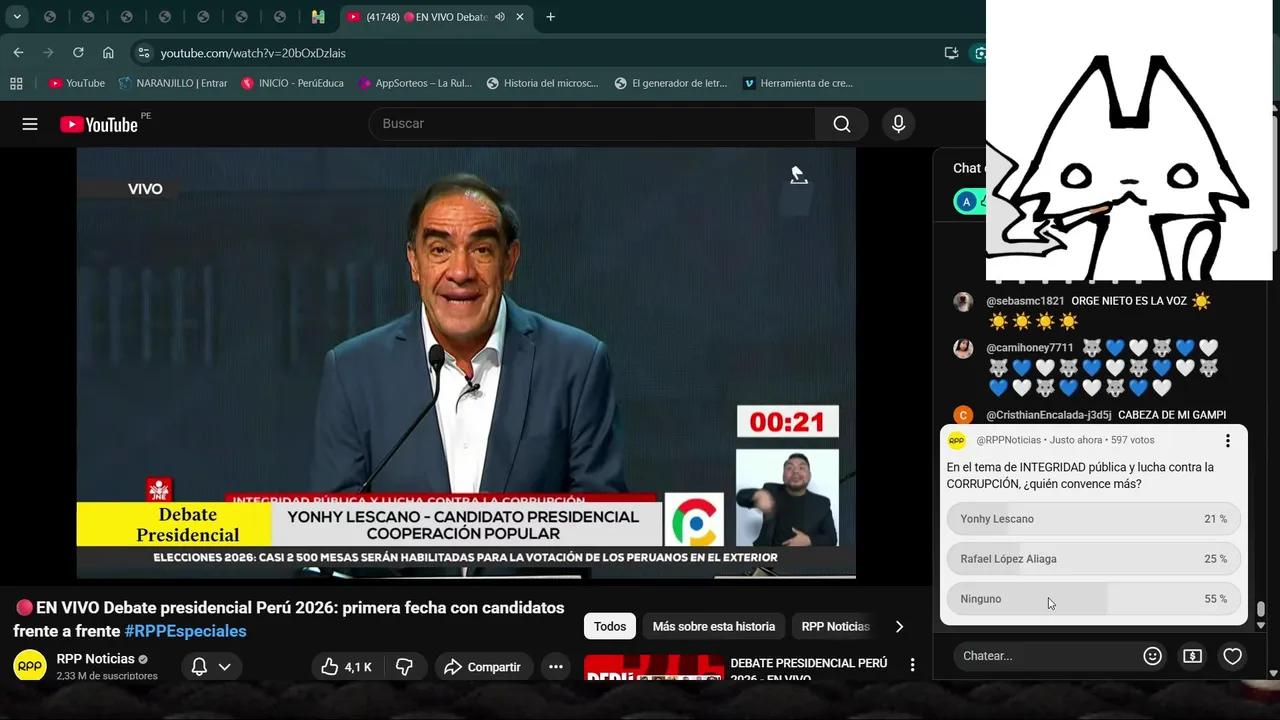The image size is (1280, 720).
Task: Dislike the video
Action: pos(404,667)
